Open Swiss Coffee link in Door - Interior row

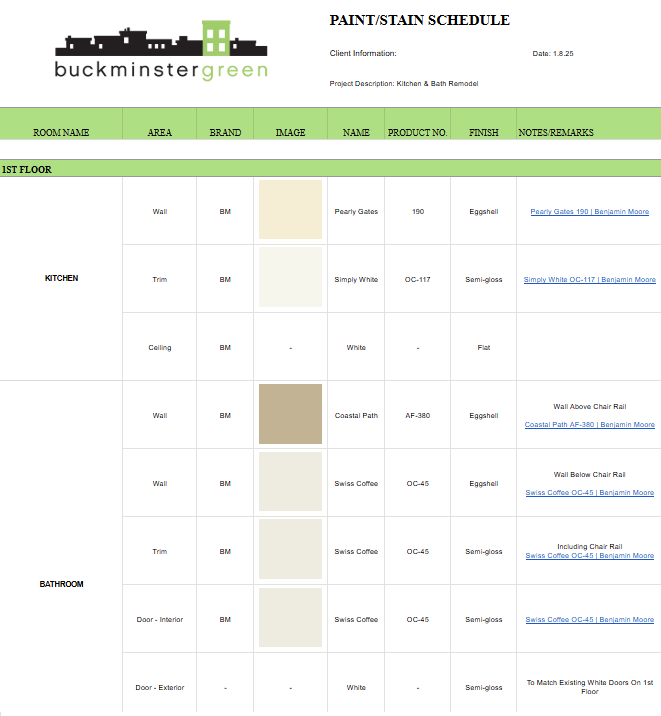tap(589, 620)
